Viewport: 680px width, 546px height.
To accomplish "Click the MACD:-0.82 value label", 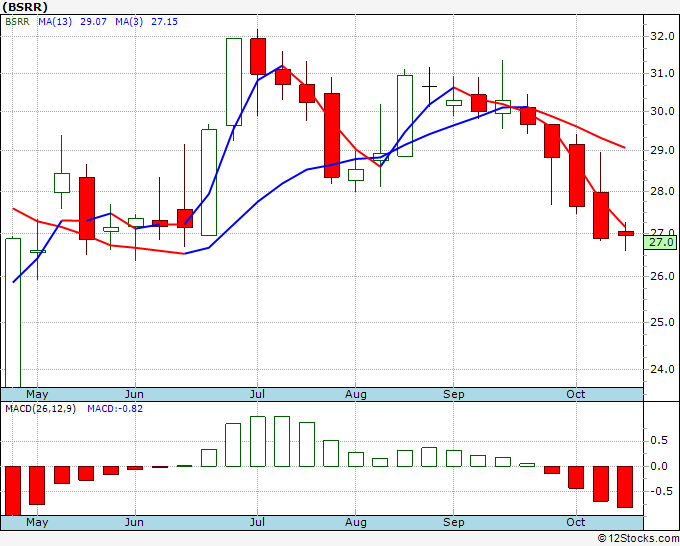I will tap(115, 409).
